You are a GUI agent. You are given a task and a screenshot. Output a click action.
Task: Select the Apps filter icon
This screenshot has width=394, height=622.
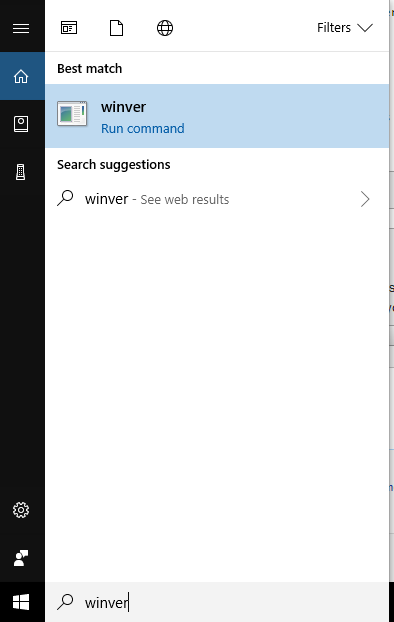pos(69,28)
